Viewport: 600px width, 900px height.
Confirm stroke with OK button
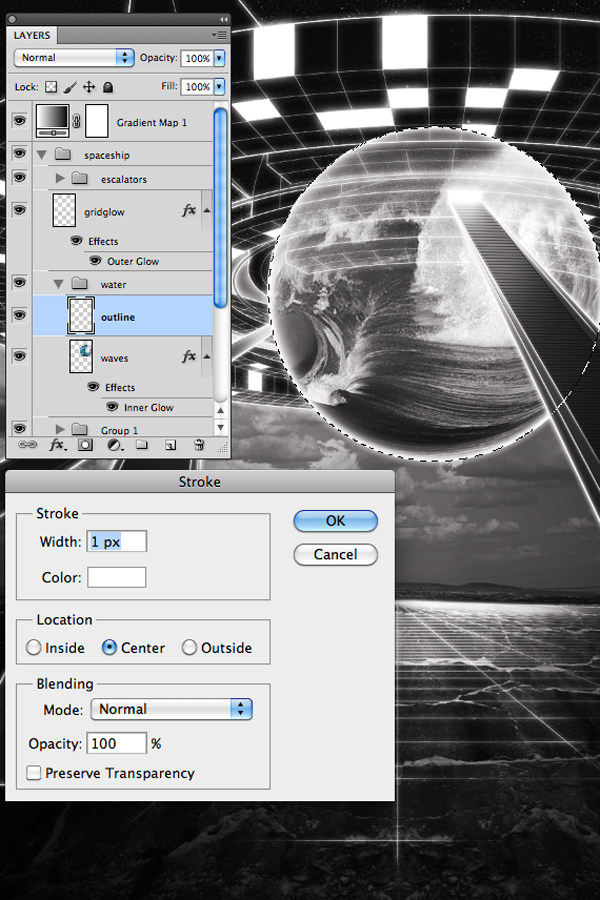[335, 521]
